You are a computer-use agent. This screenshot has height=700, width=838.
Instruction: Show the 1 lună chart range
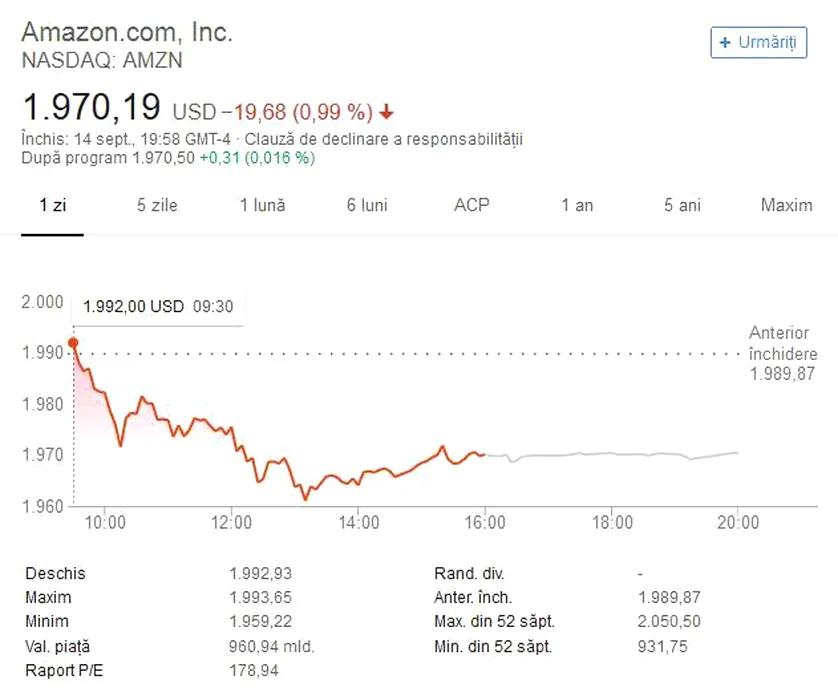point(262,205)
